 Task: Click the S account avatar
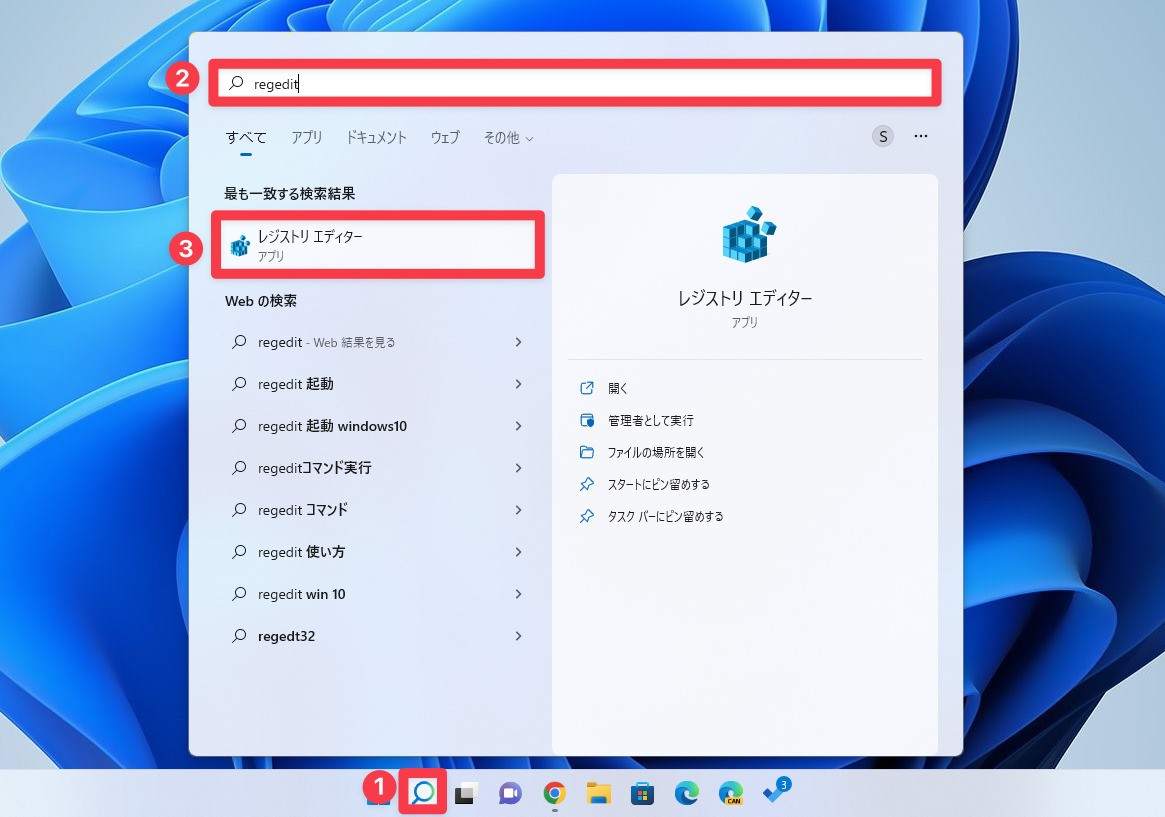883,137
